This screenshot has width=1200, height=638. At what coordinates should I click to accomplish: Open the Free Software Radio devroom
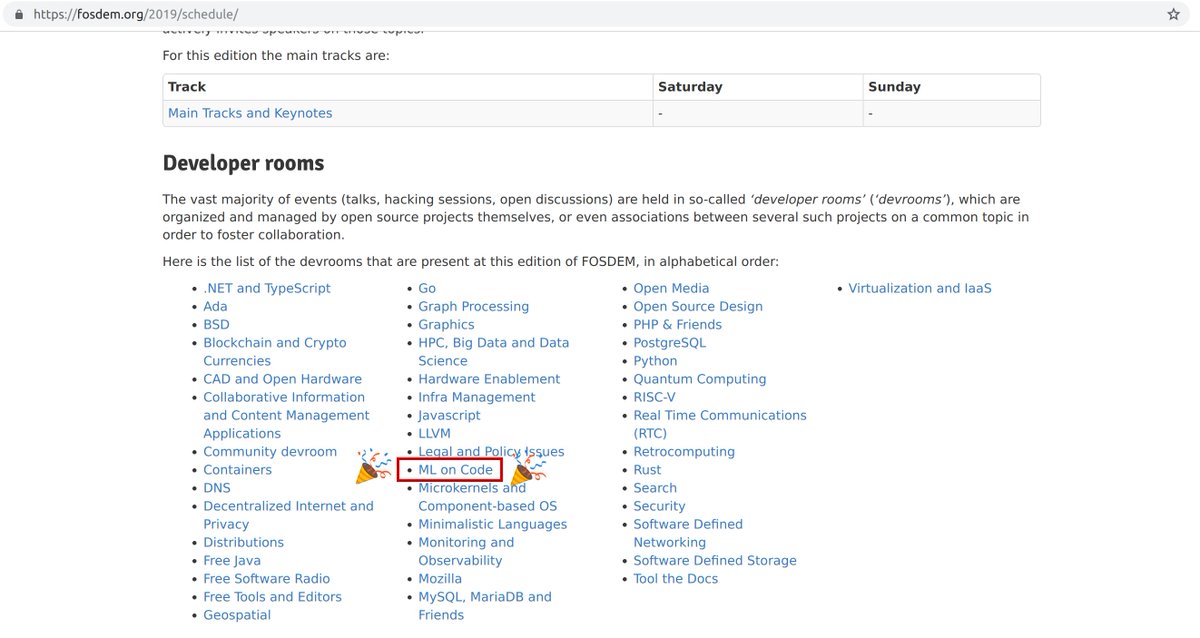coord(266,578)
